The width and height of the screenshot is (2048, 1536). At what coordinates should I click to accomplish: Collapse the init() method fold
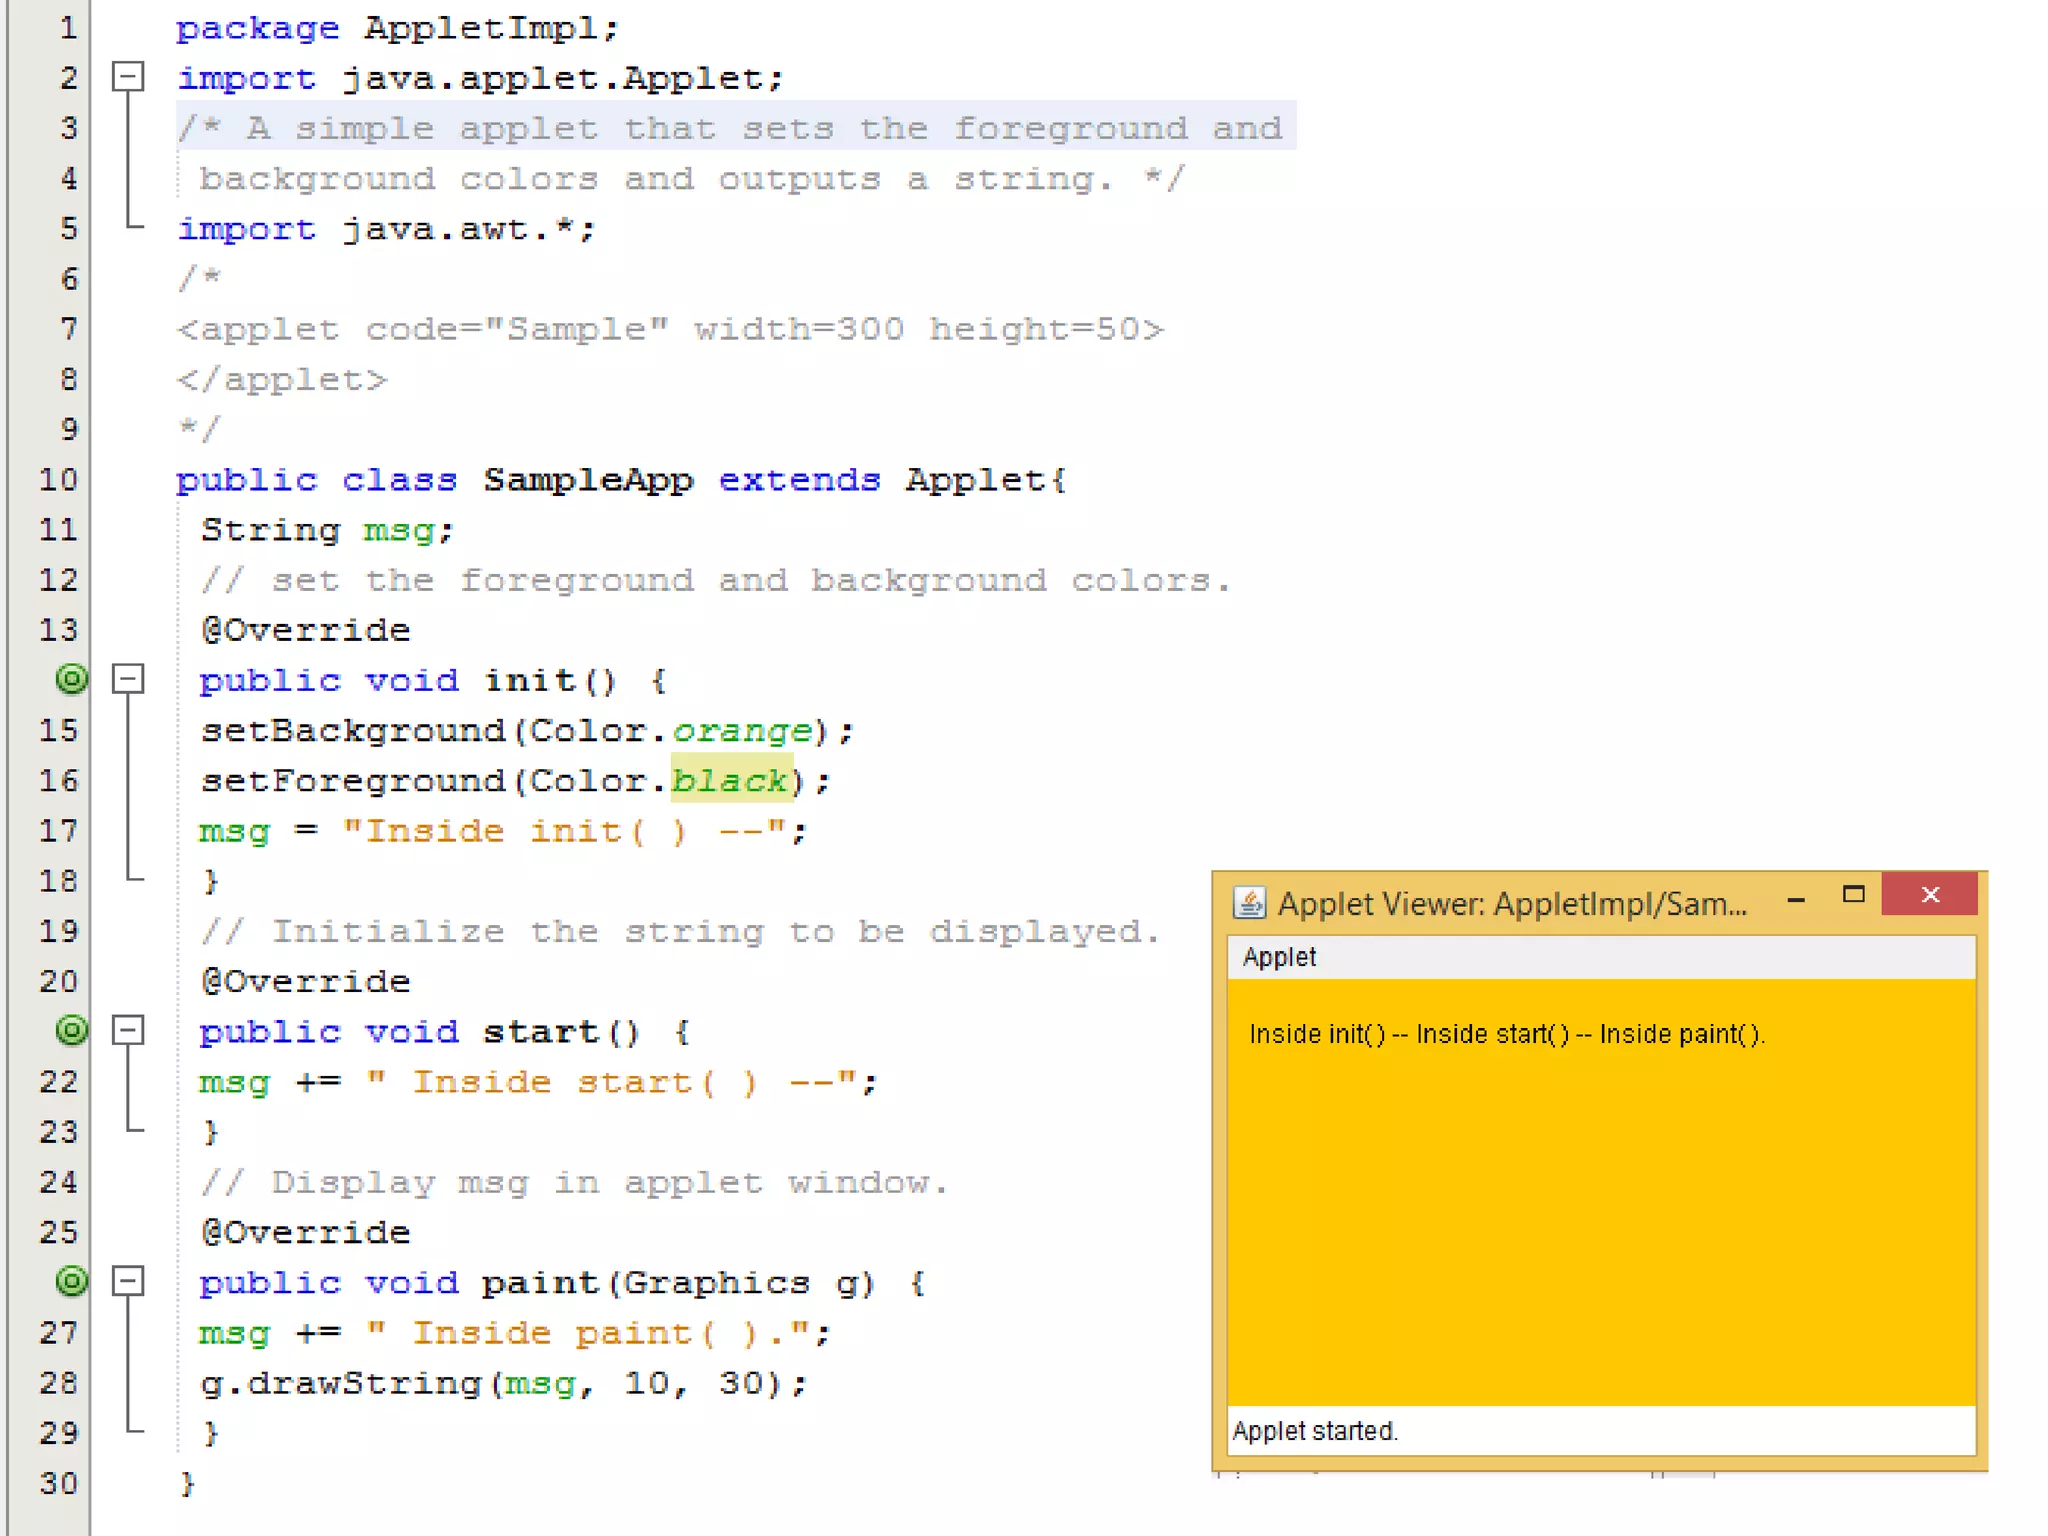128,680
